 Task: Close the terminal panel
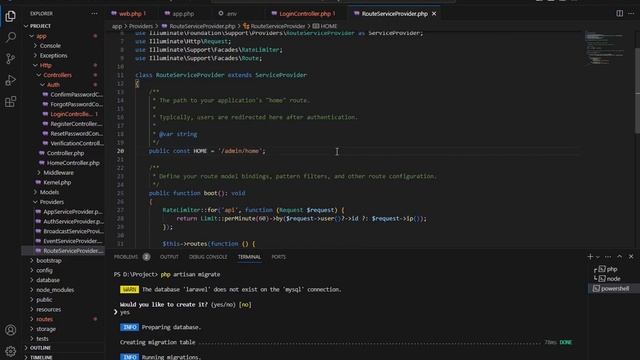(x=631, y=256)
